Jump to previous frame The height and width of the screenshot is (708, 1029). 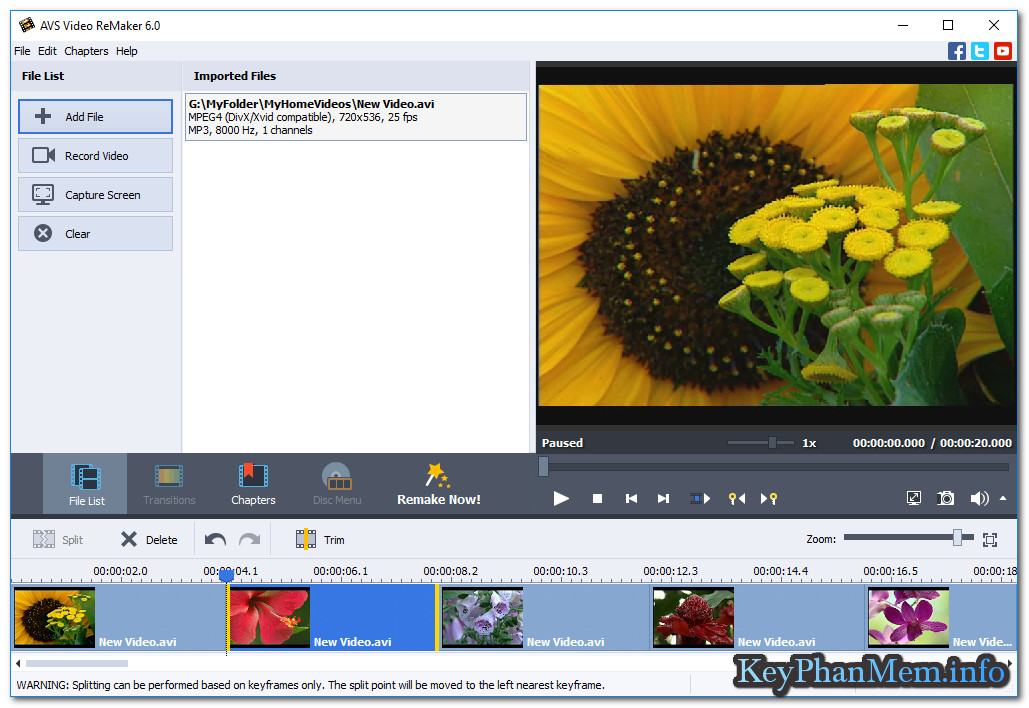tap(631, 499)
